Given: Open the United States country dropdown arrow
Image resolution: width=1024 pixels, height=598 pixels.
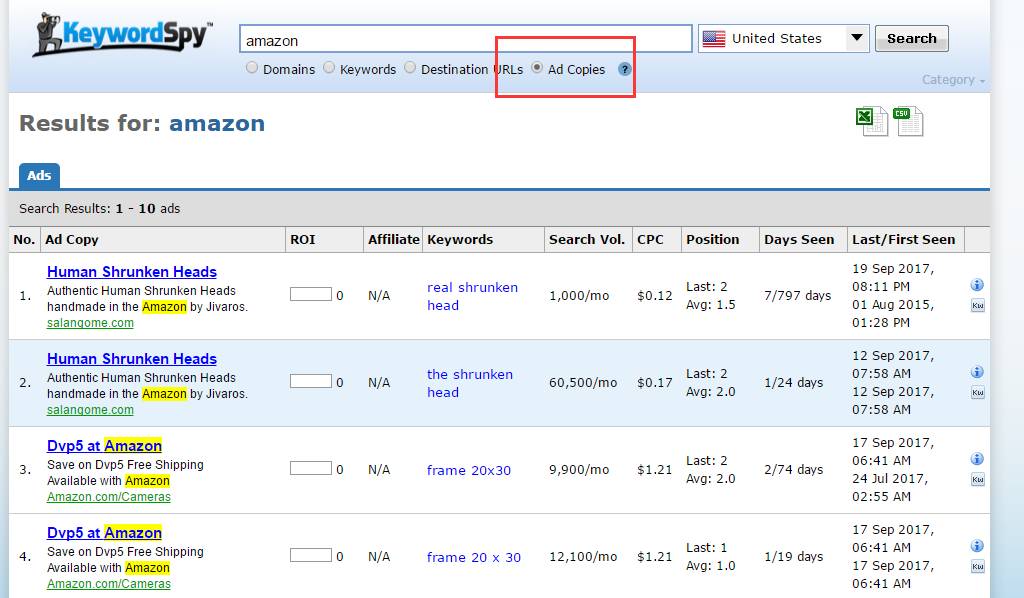Looking at the screenshot, I should click(857, 38).
